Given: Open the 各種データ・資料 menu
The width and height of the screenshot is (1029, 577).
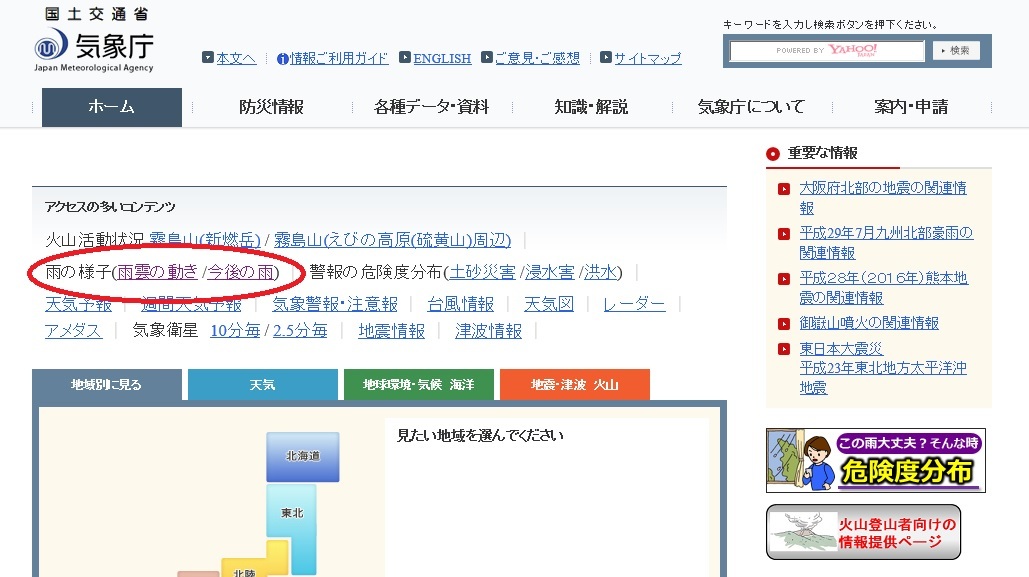Looking at the screenshot, I should 431,107.
